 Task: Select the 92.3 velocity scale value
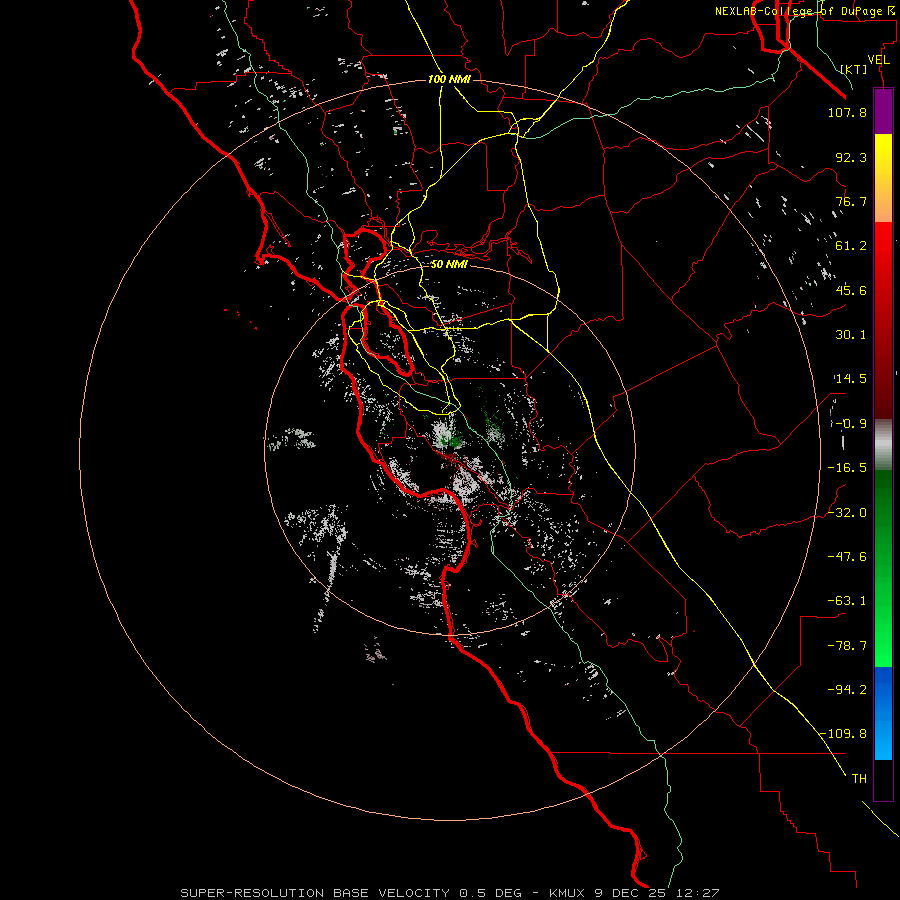coord(851,157)
